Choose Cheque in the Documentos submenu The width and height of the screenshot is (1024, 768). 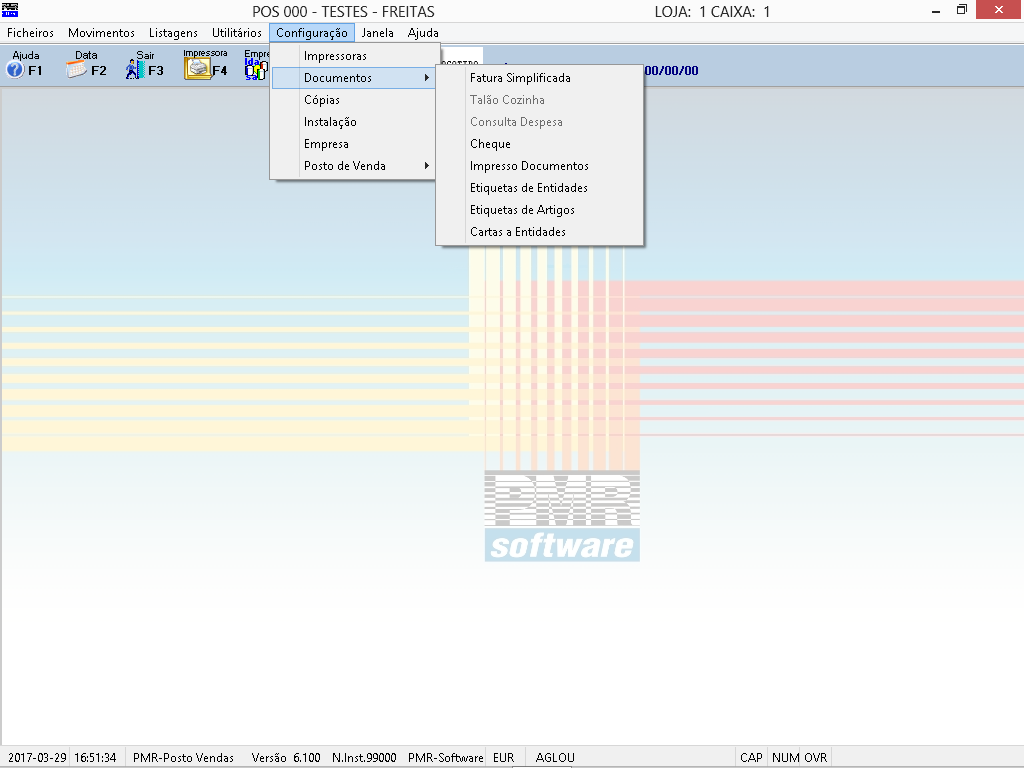490,144
